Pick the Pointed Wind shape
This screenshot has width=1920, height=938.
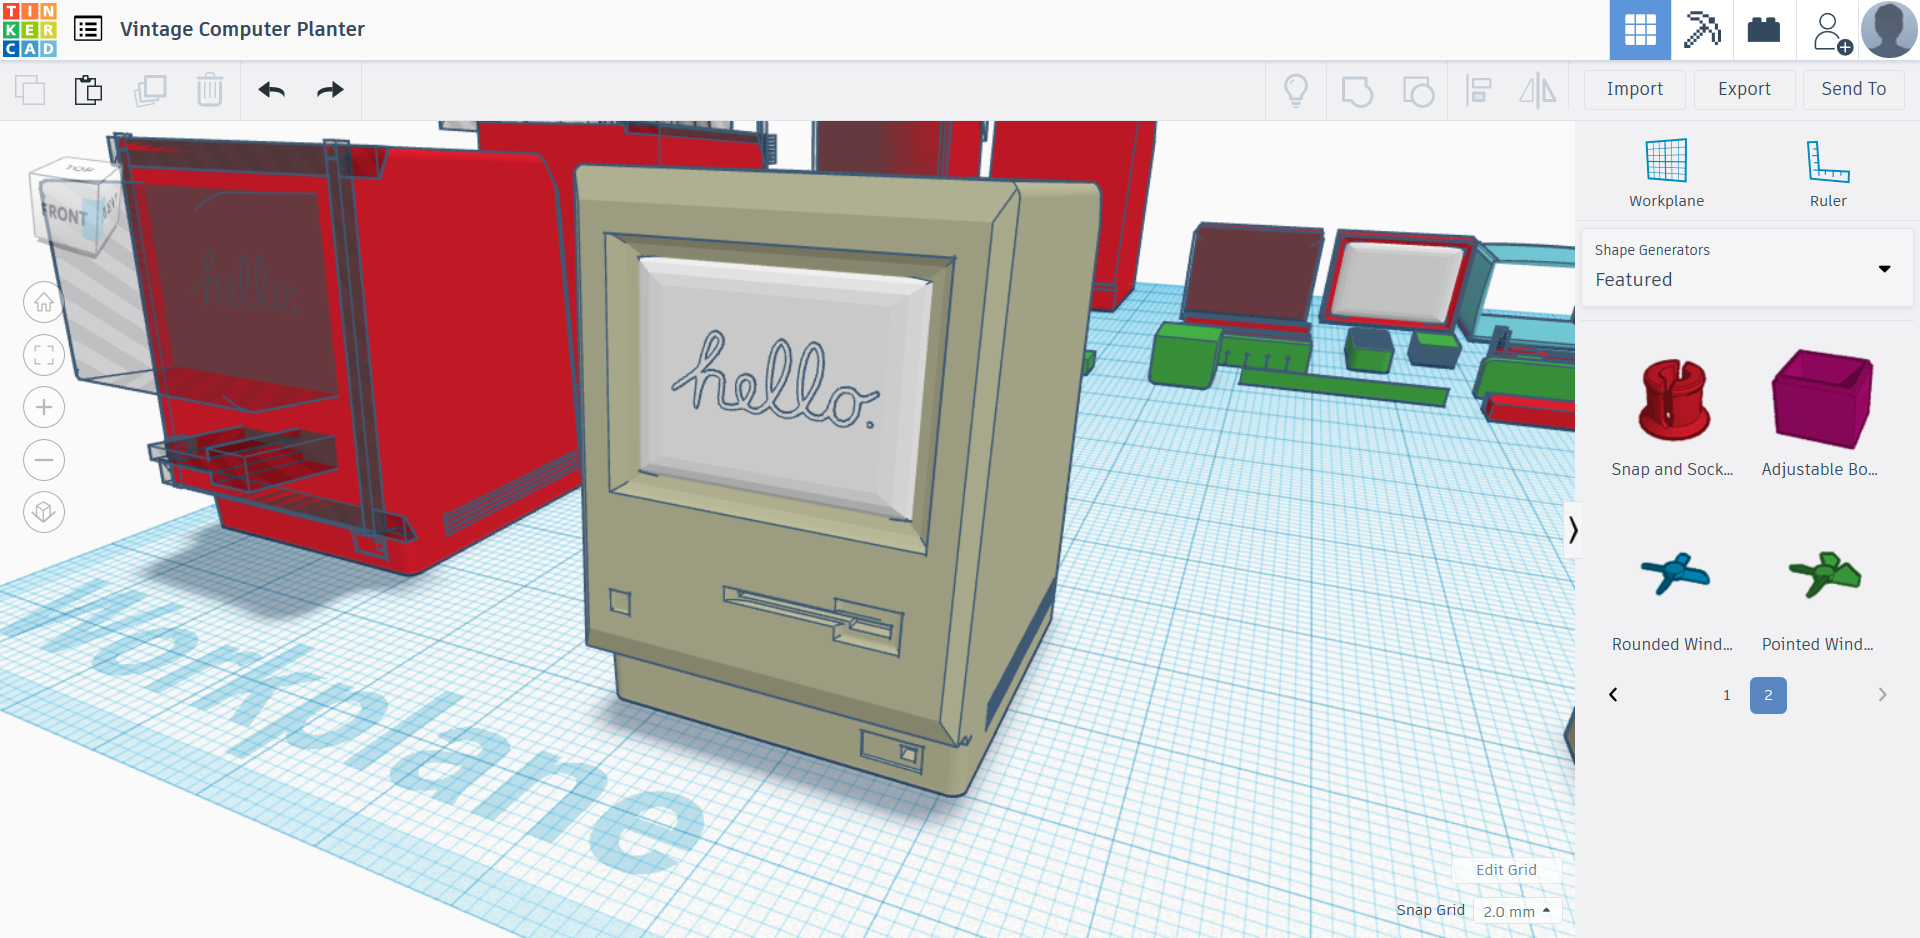coord(1820,598)
